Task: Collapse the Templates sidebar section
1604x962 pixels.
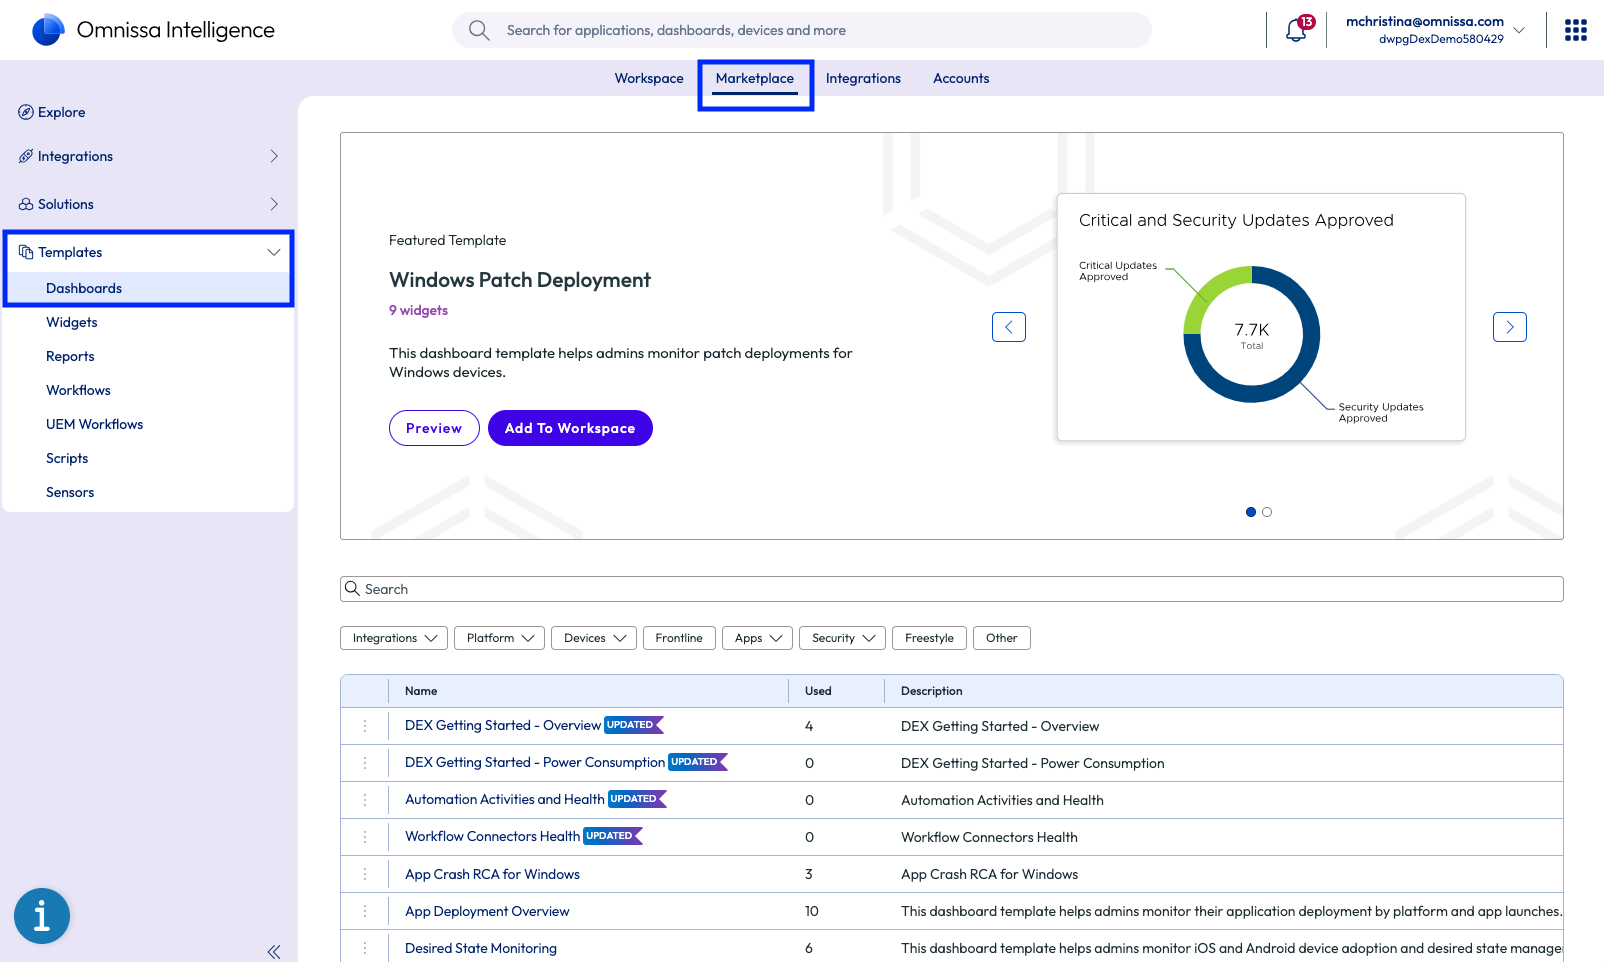Action: (x=273, y=252)
